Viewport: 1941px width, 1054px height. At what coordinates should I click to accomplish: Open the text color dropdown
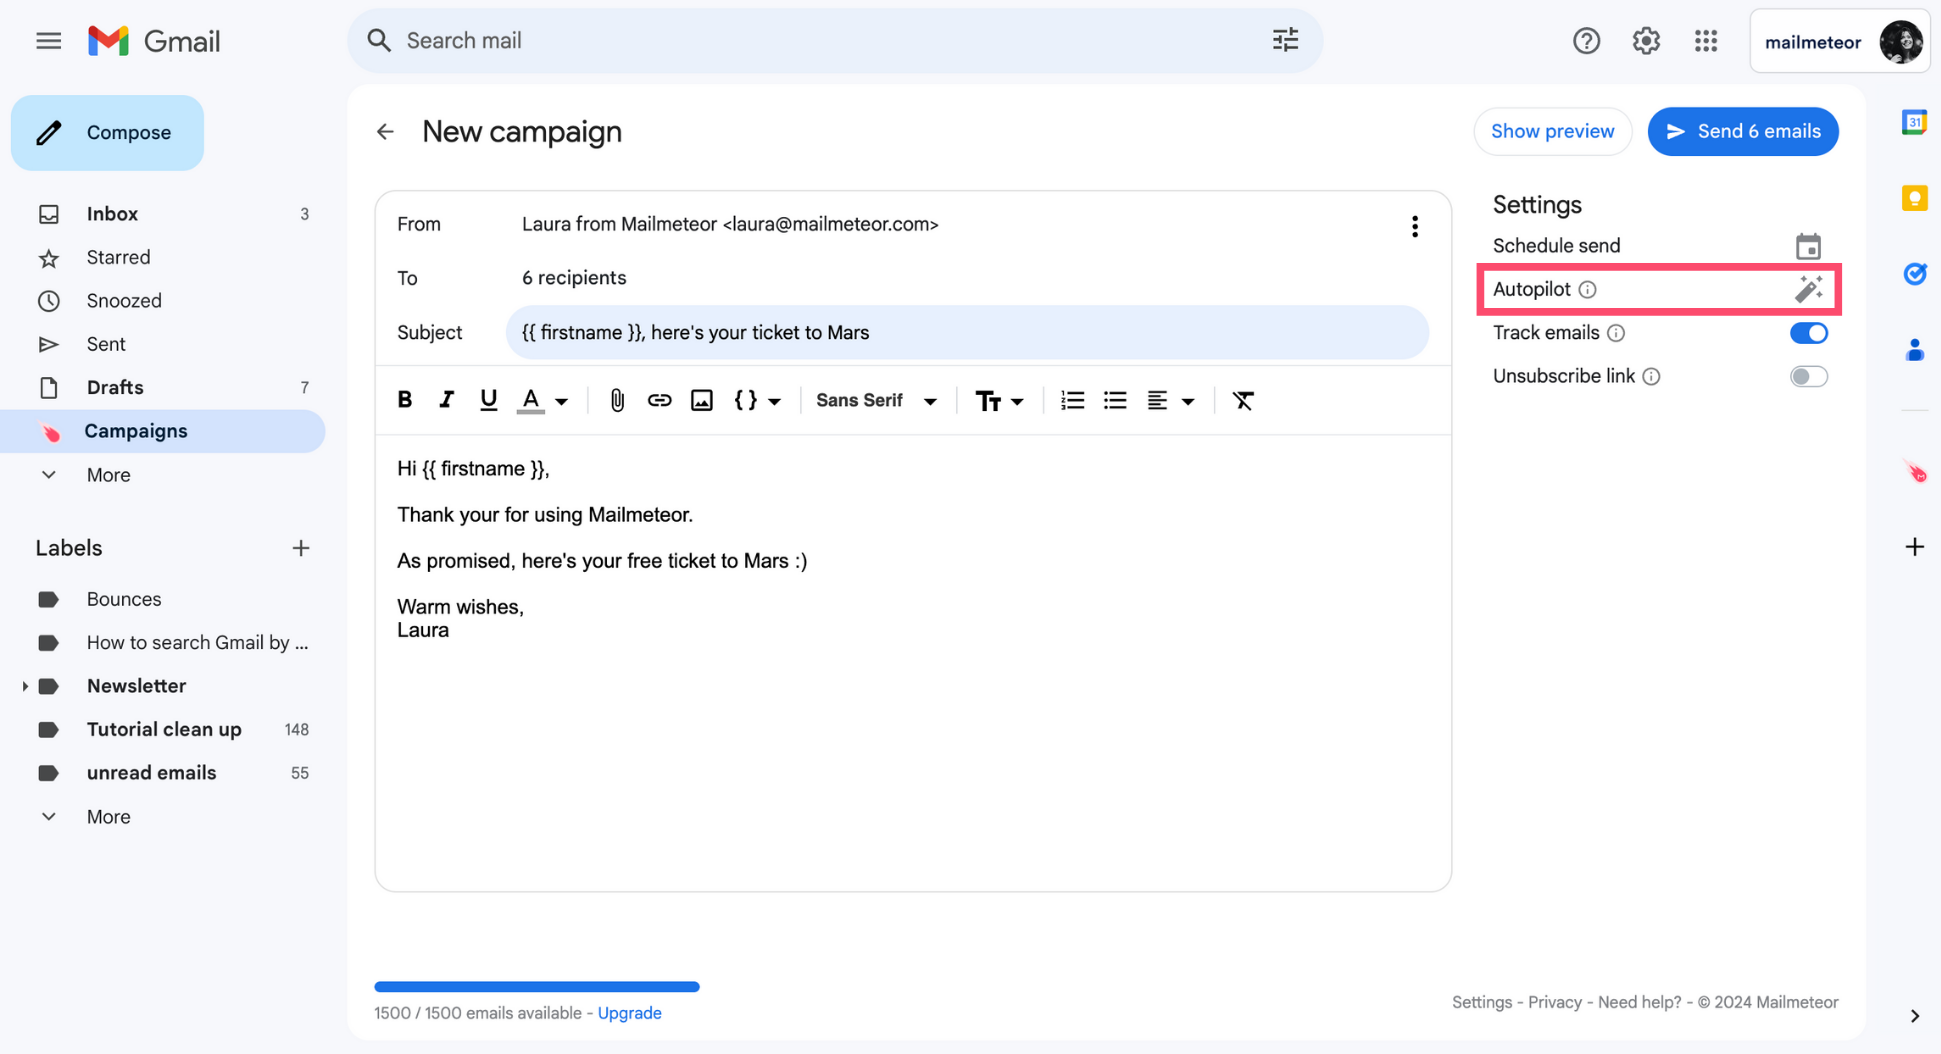coord(542,400)
